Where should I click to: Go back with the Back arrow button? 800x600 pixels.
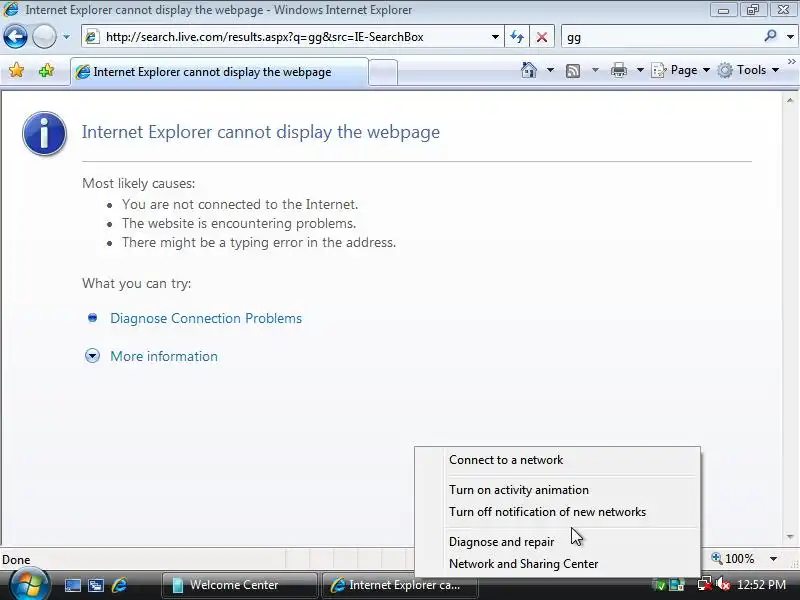[x=15, y=37]
